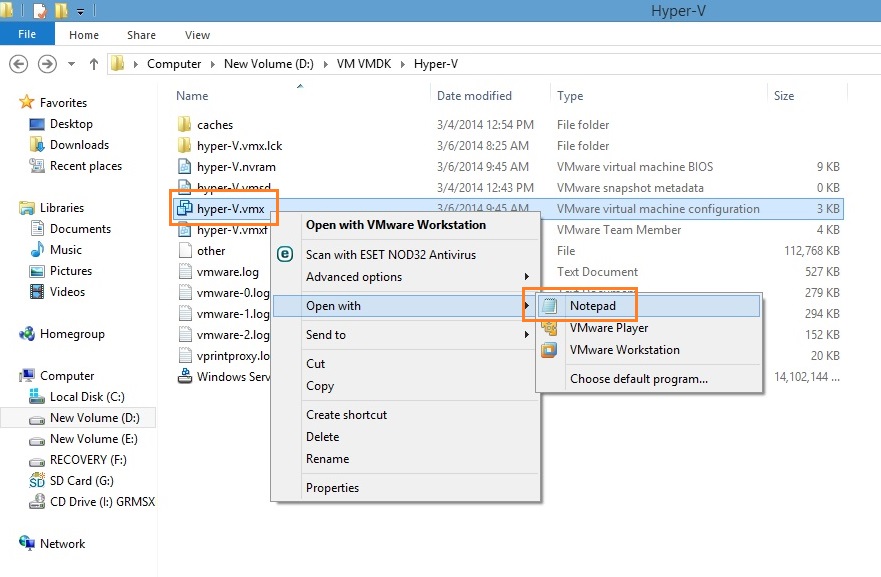Select hyper-V.vmx.lck folder icon
The height and width of the screenshot is (577, 881).
tap(184, 146)
